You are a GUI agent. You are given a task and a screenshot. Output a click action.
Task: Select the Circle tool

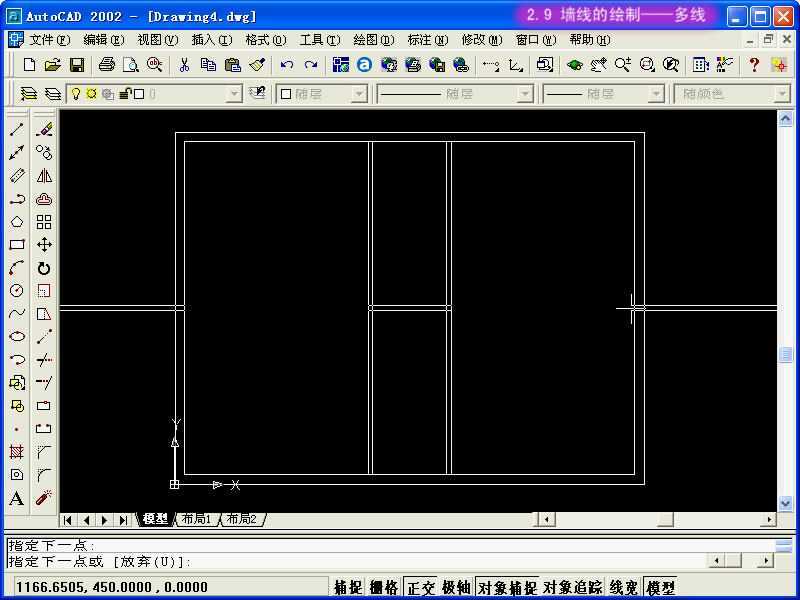pyautogui.click(x=17, y=291)
